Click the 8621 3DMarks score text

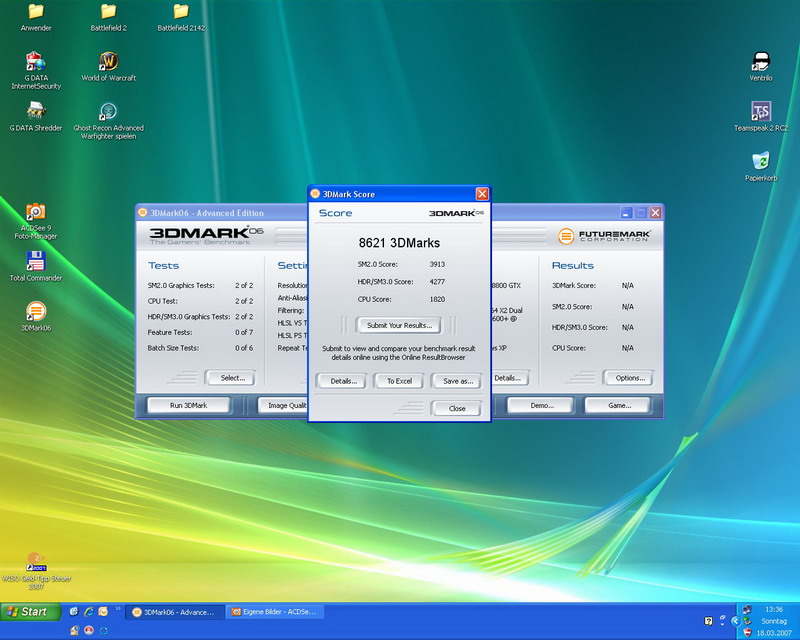click(x=399, y=243)
